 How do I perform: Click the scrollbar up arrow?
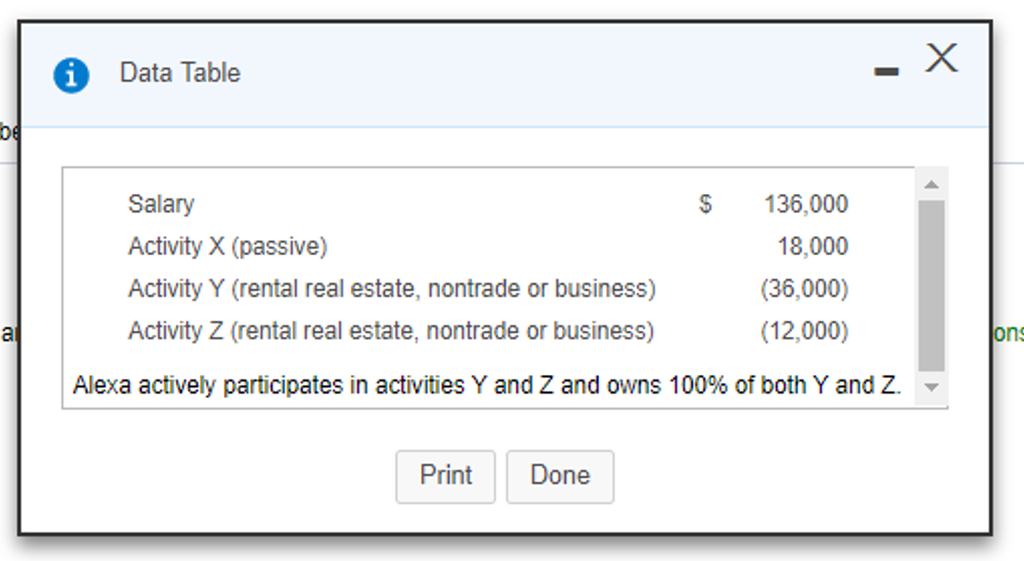(x=931, y=185)
